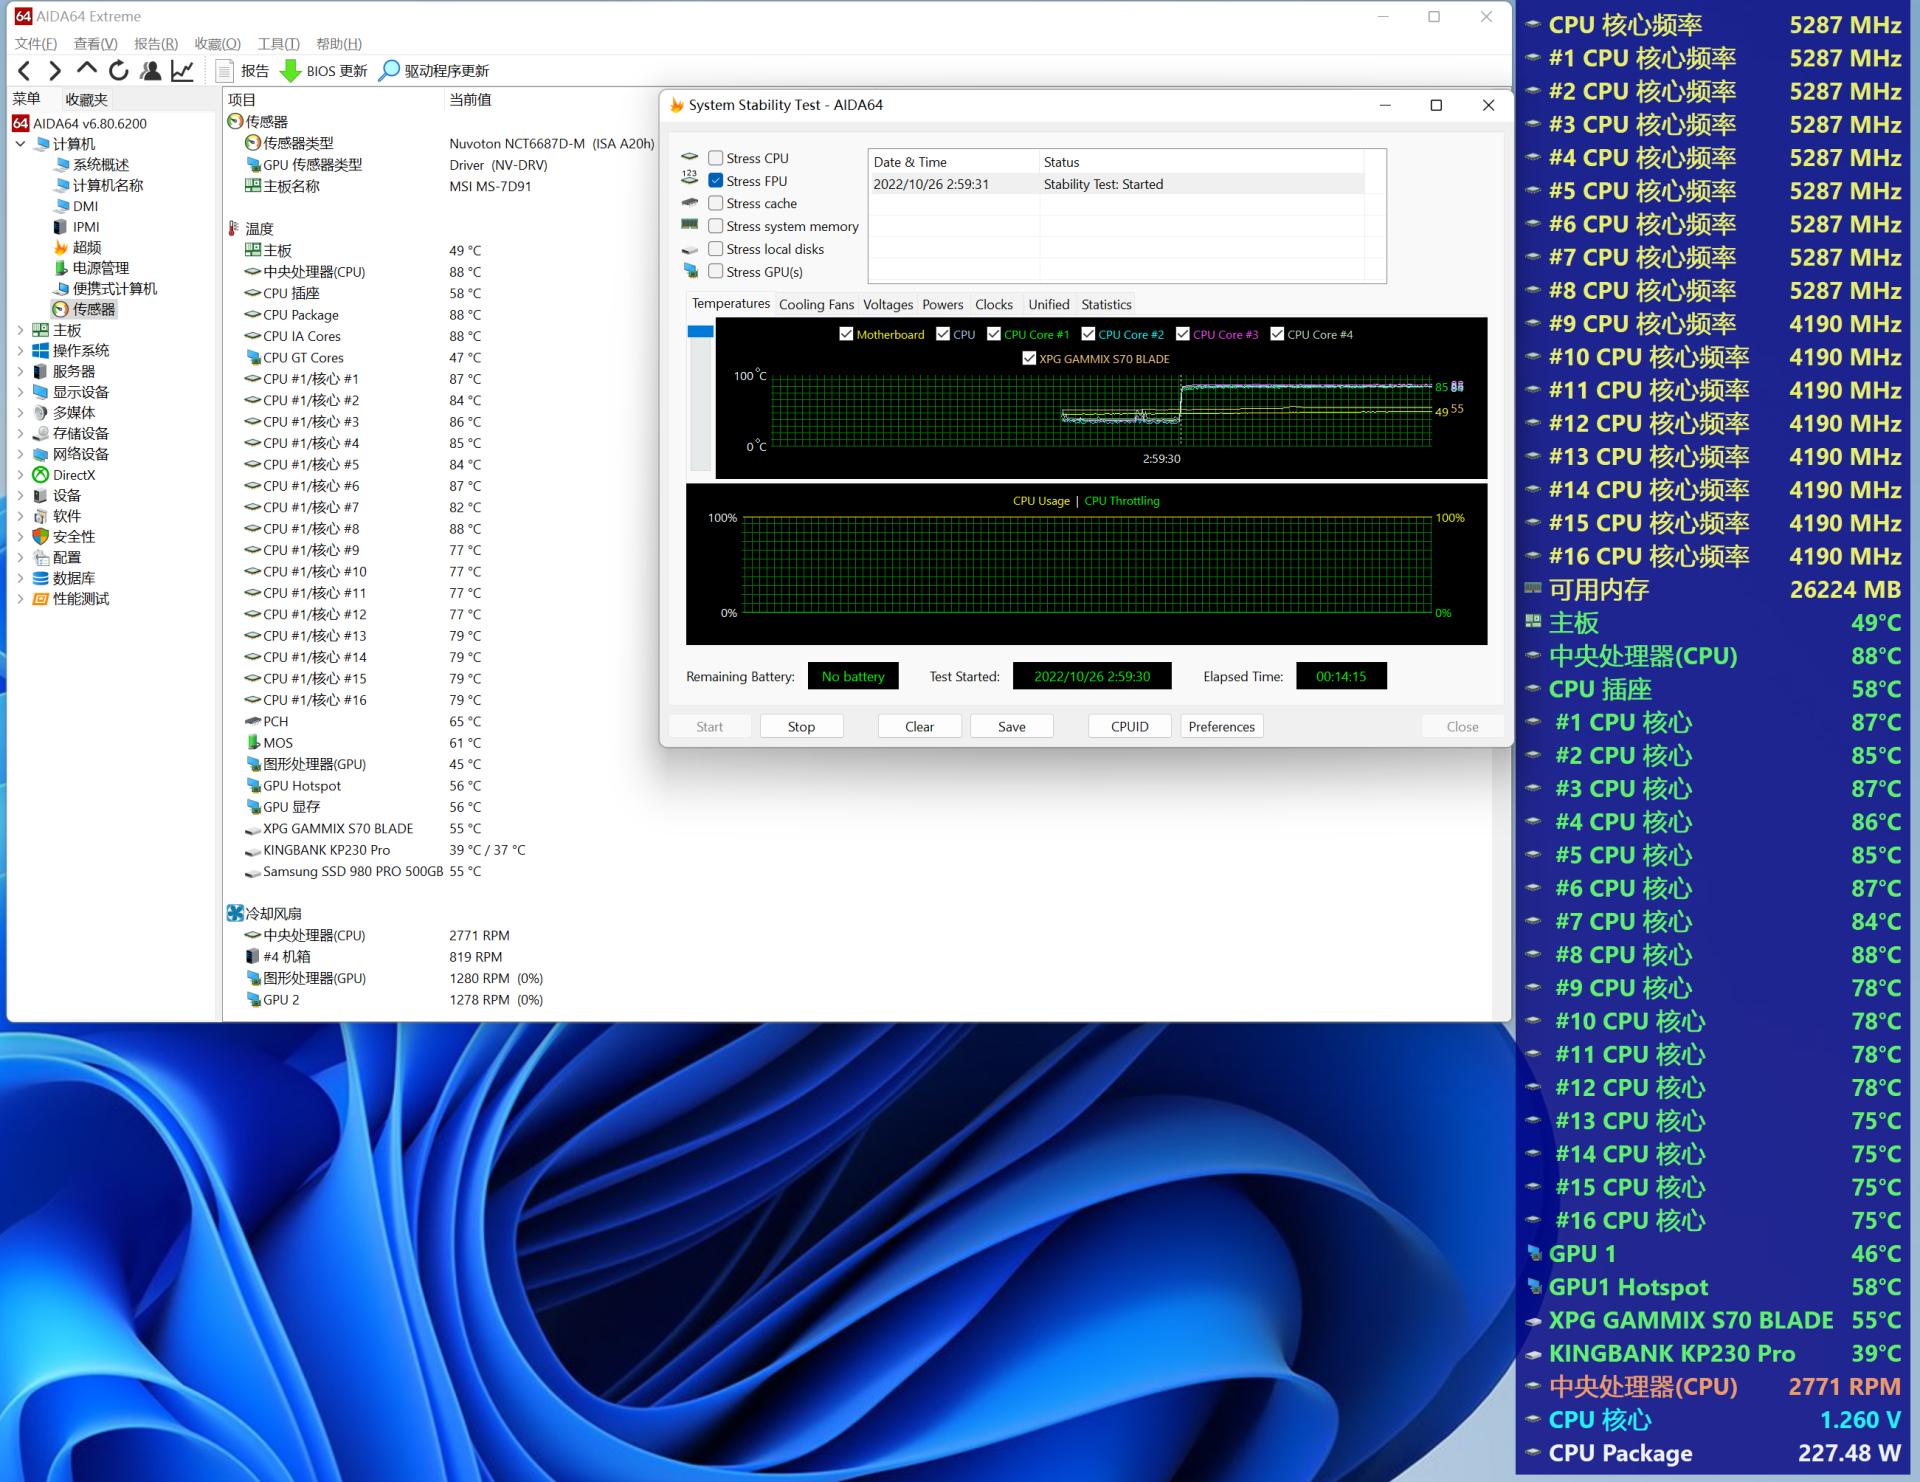Click the Report document icon
The width and height of the screenshot is (1920, 1482).
coord(225,71)
